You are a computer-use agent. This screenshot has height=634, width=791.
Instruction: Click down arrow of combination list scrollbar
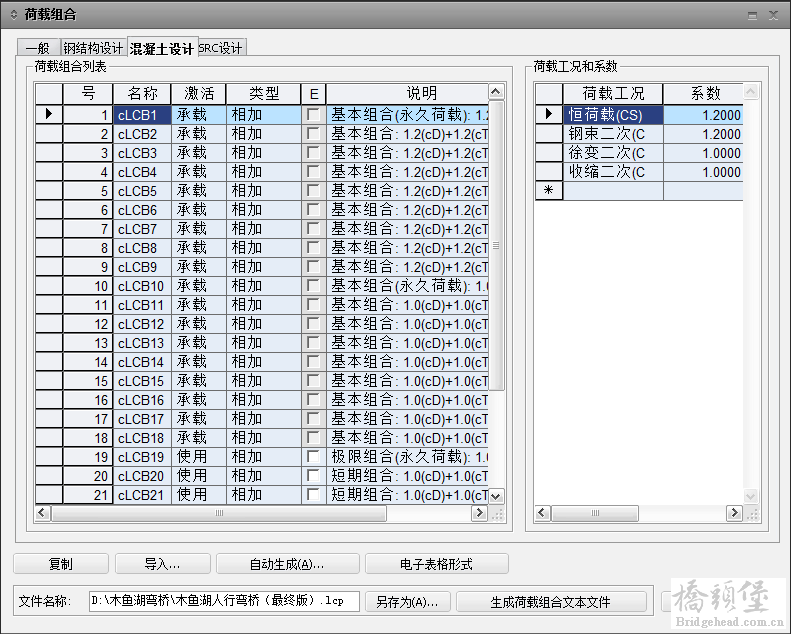click(496, 496)
